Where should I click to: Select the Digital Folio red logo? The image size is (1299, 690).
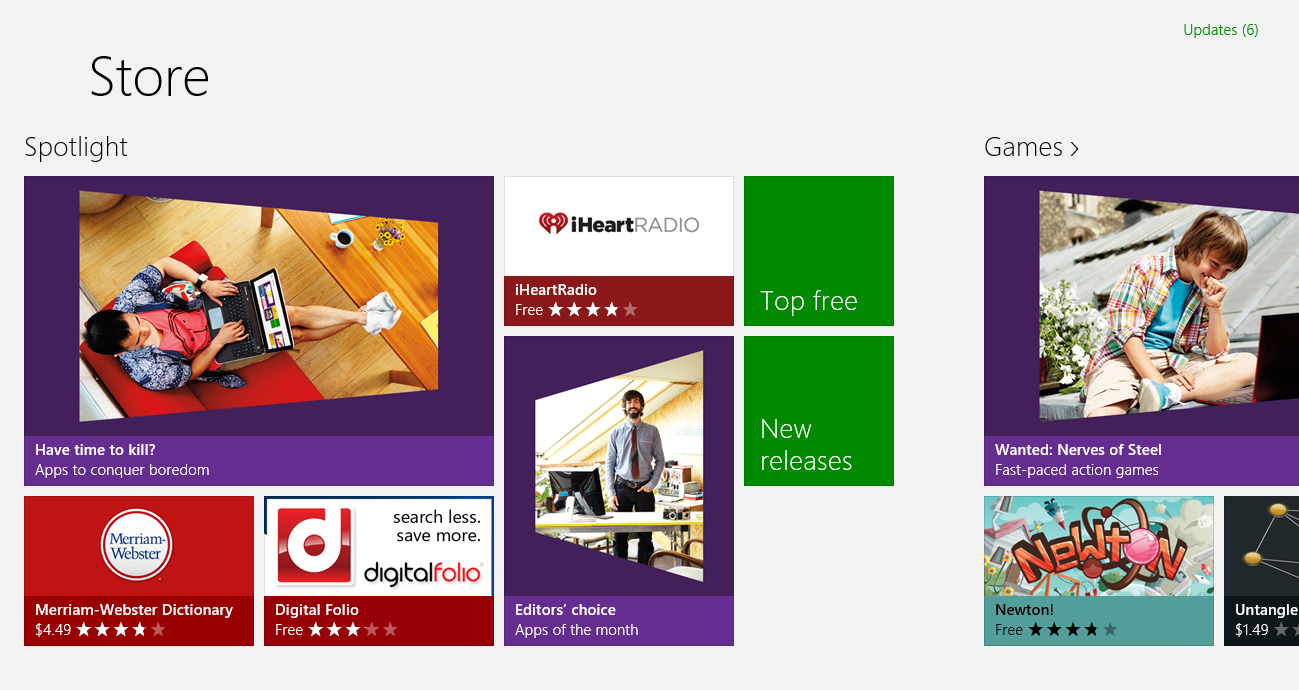[314, 546]
